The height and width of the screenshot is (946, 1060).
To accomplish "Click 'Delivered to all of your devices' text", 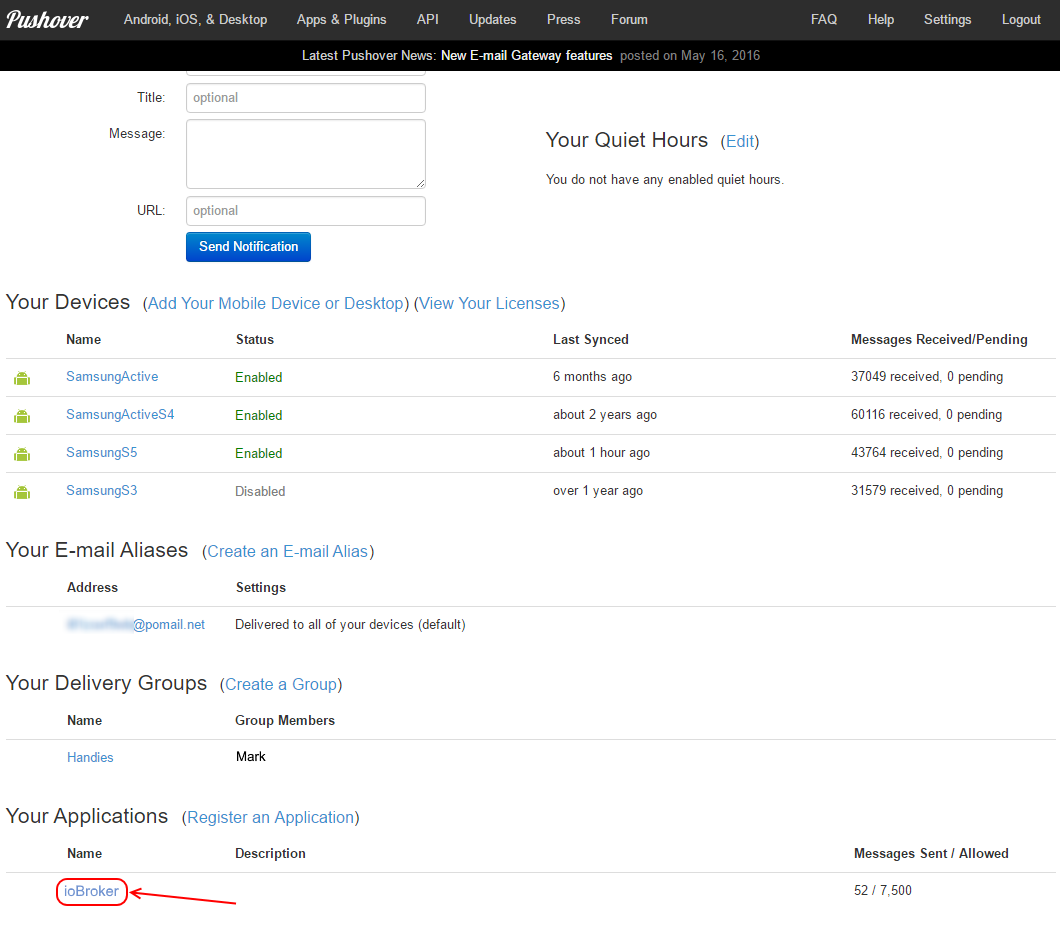I will [x=350, y=625].
